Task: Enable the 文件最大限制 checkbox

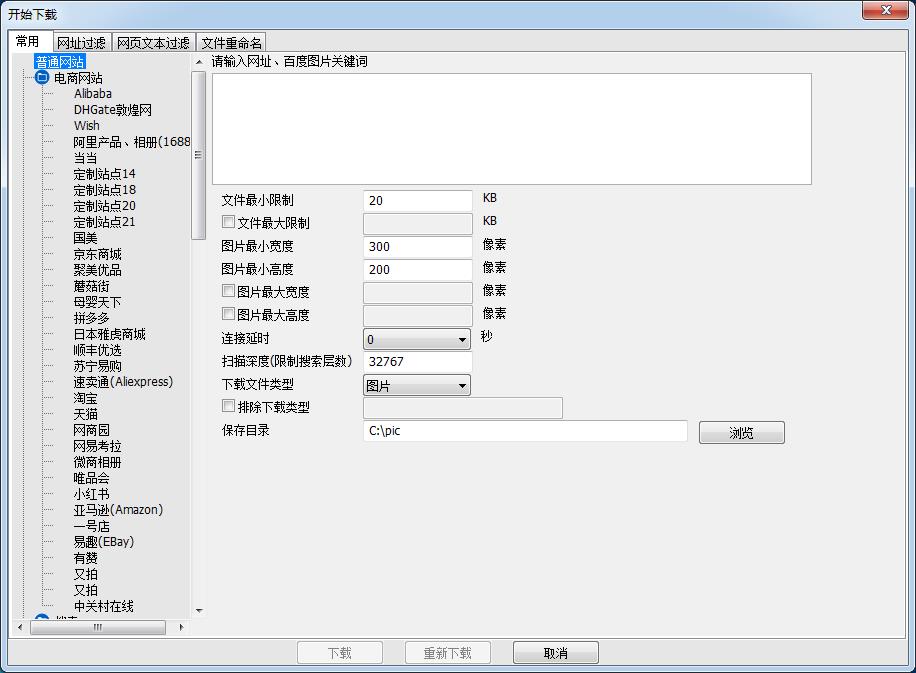Action: pos(229,223)
